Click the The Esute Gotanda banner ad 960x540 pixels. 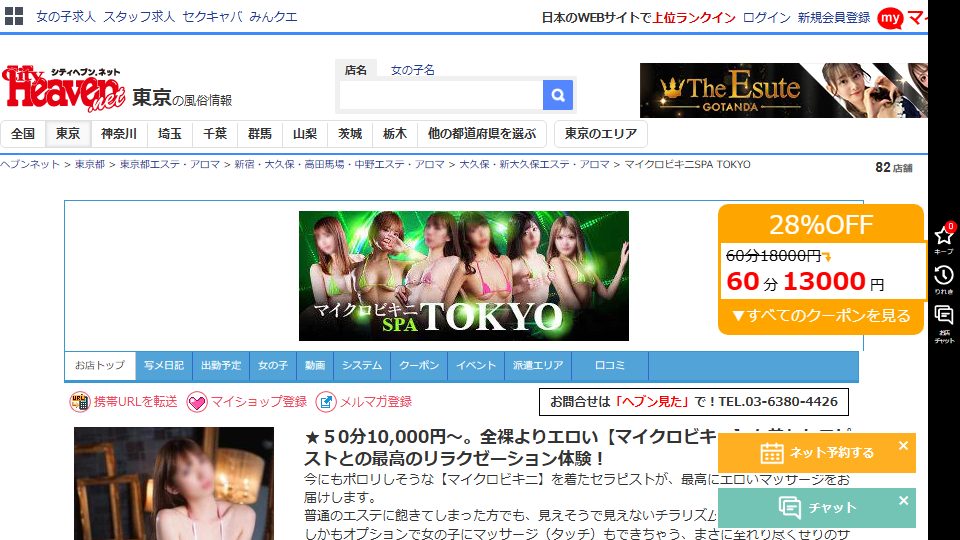point(784,90)
